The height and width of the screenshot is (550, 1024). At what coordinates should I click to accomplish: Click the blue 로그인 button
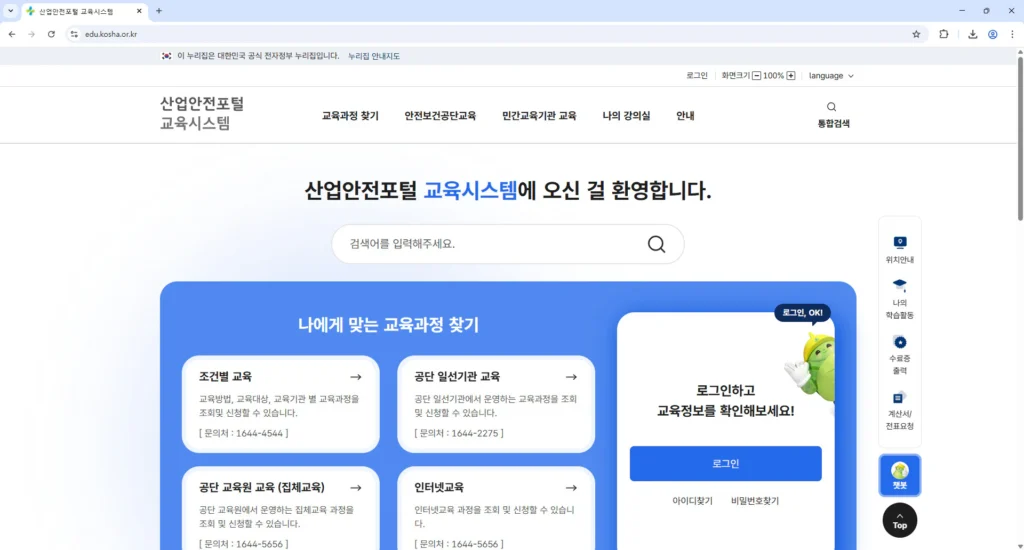click(x=725, y=464)
